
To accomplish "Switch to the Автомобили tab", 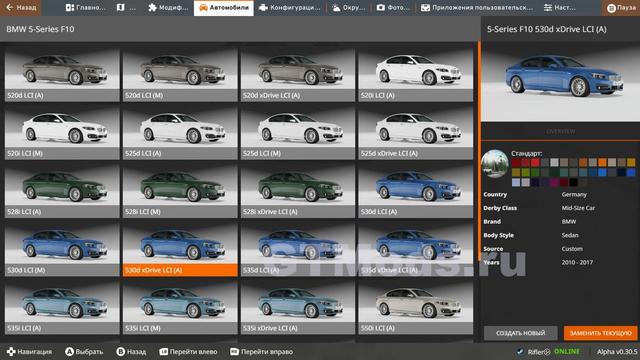I will point(224,8).
